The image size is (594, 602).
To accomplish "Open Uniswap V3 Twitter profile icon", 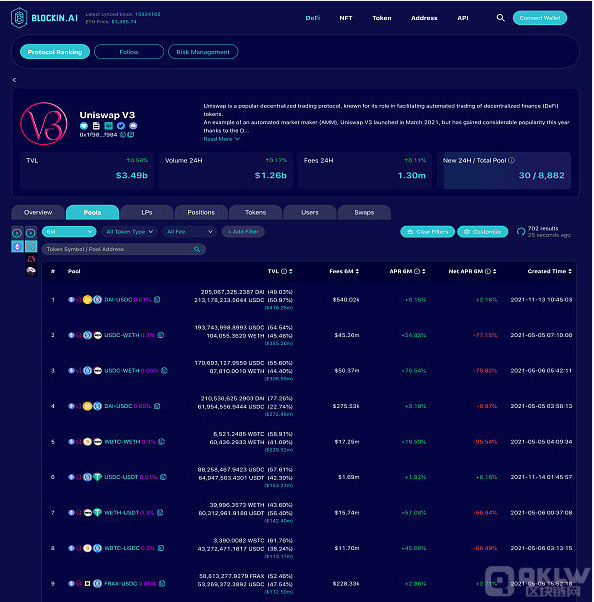I will [x=121, y=126].
